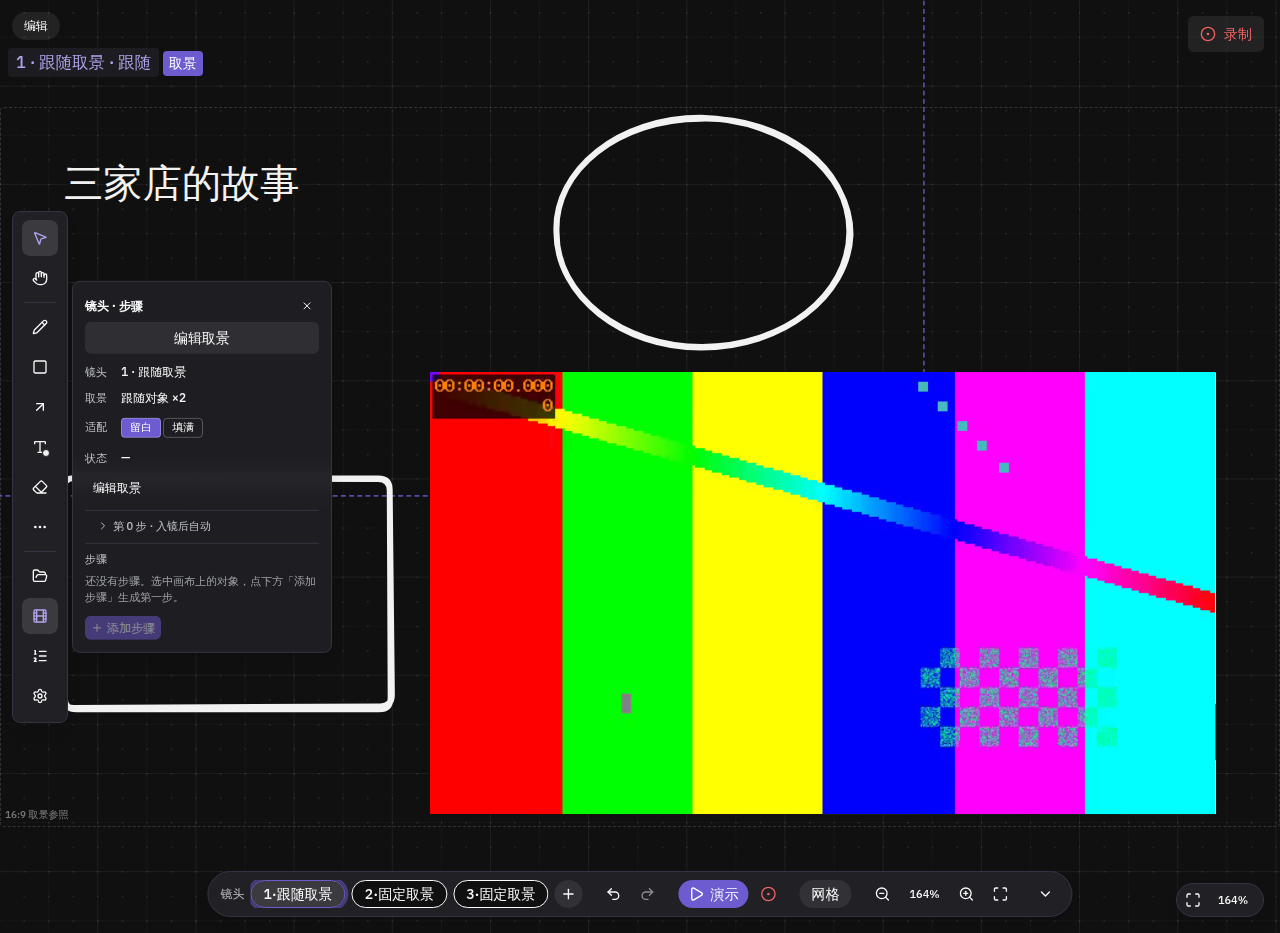Open the numbered steps list icon
1280x933 pixels.
coord(40,656)
